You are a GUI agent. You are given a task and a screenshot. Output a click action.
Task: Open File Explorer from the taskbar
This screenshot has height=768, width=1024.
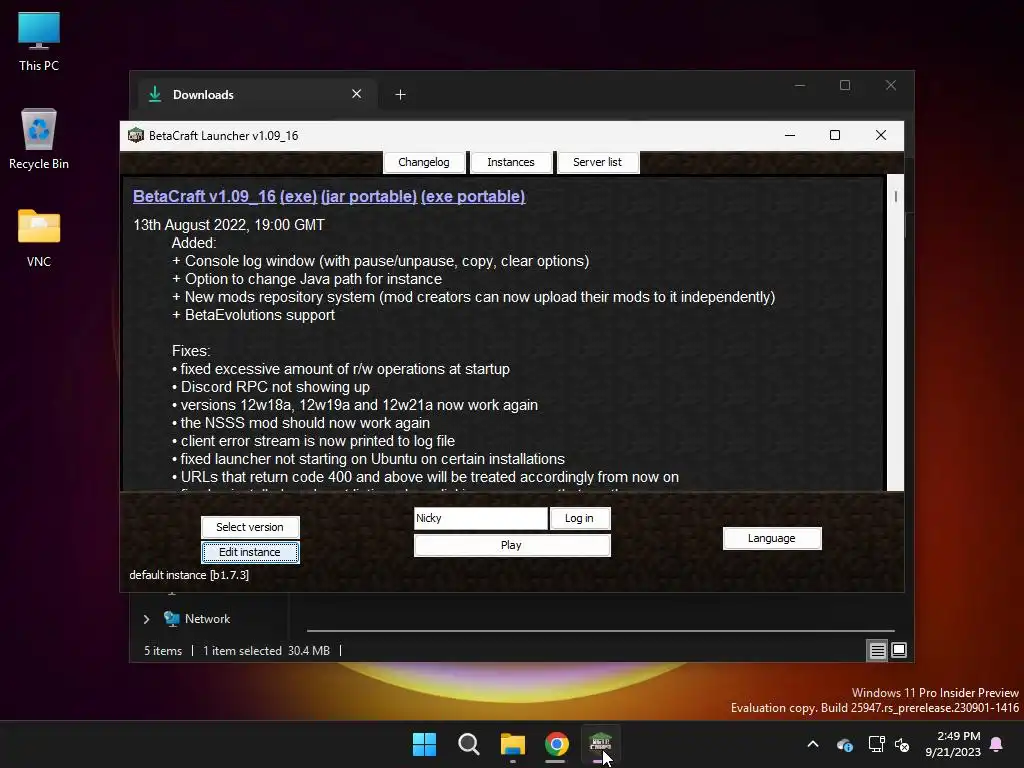click(513, 744)
